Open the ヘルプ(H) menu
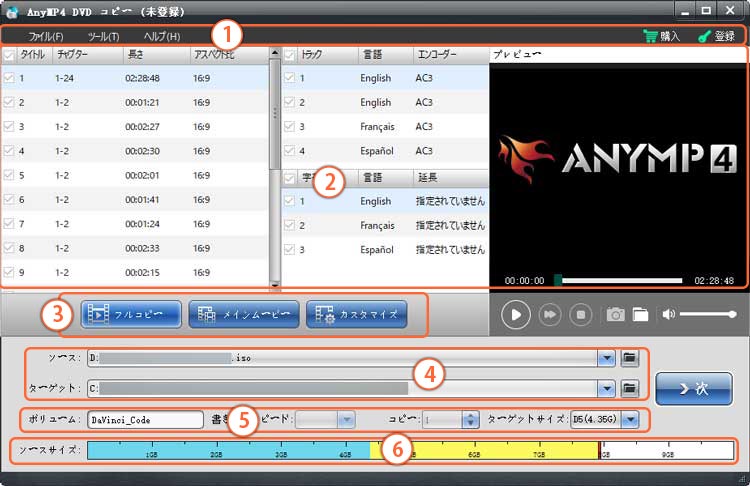Image resolution: width=750 pixels, height=486 pixels. pyautogui.click(x=162, y=36)
